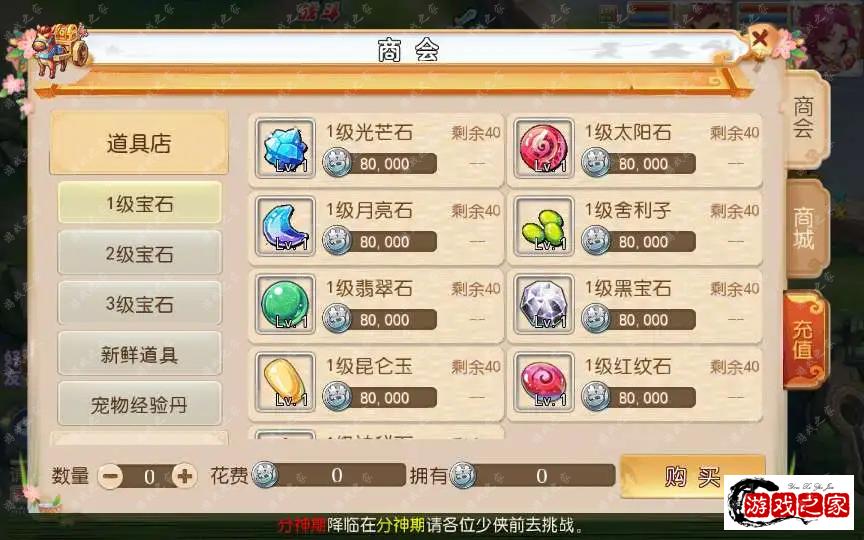Decrease quantity with the minus button
This screenshot has height=540, width=864.
(111, 476)
